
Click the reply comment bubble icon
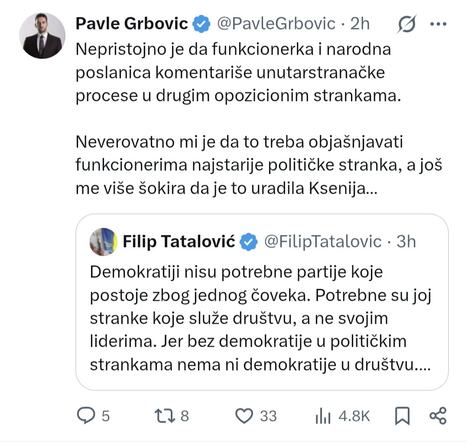pos(86,416)
